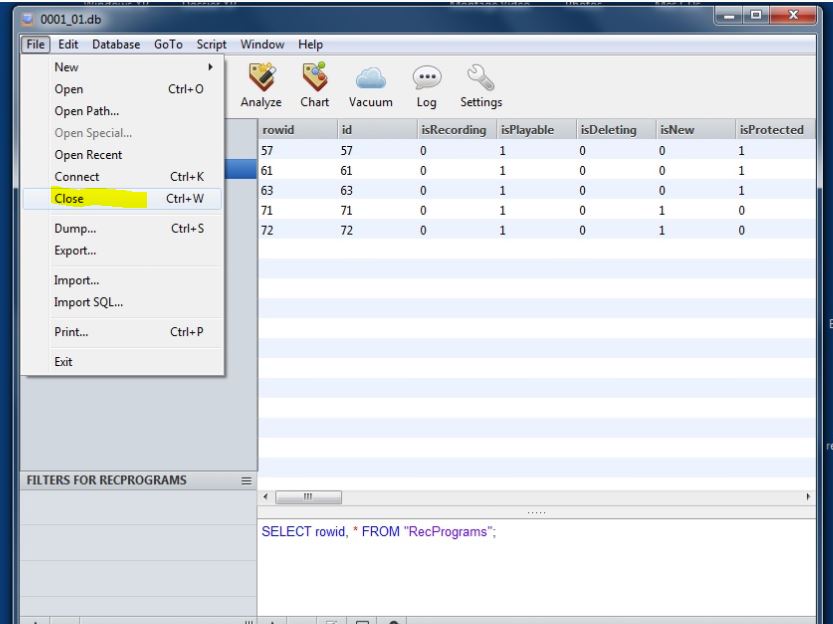Click Dump... in the File menu
The image size is (833, 624).
pyautogui.click(x=74, y=229)
